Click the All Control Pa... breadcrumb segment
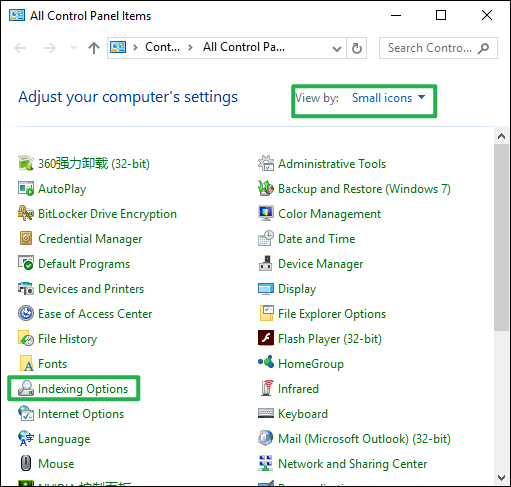 244,47
